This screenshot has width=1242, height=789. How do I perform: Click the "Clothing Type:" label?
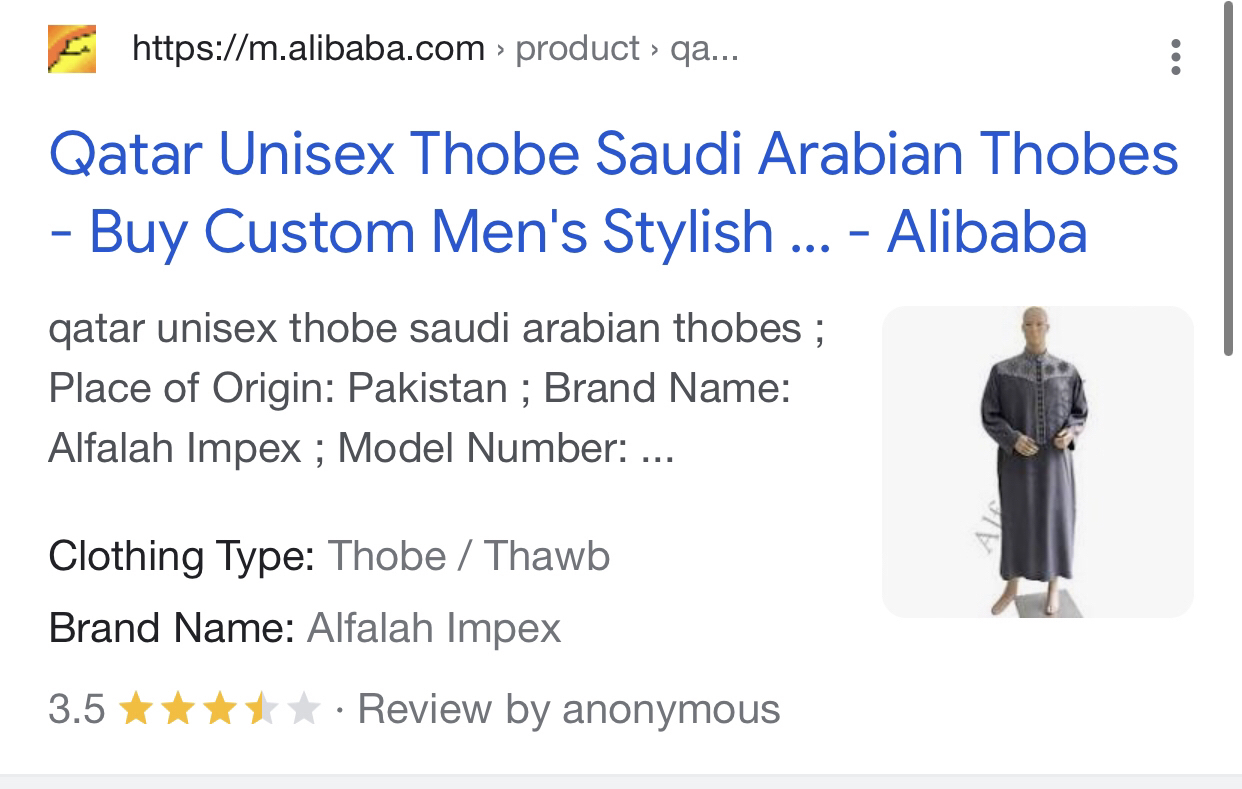[182, 556]
